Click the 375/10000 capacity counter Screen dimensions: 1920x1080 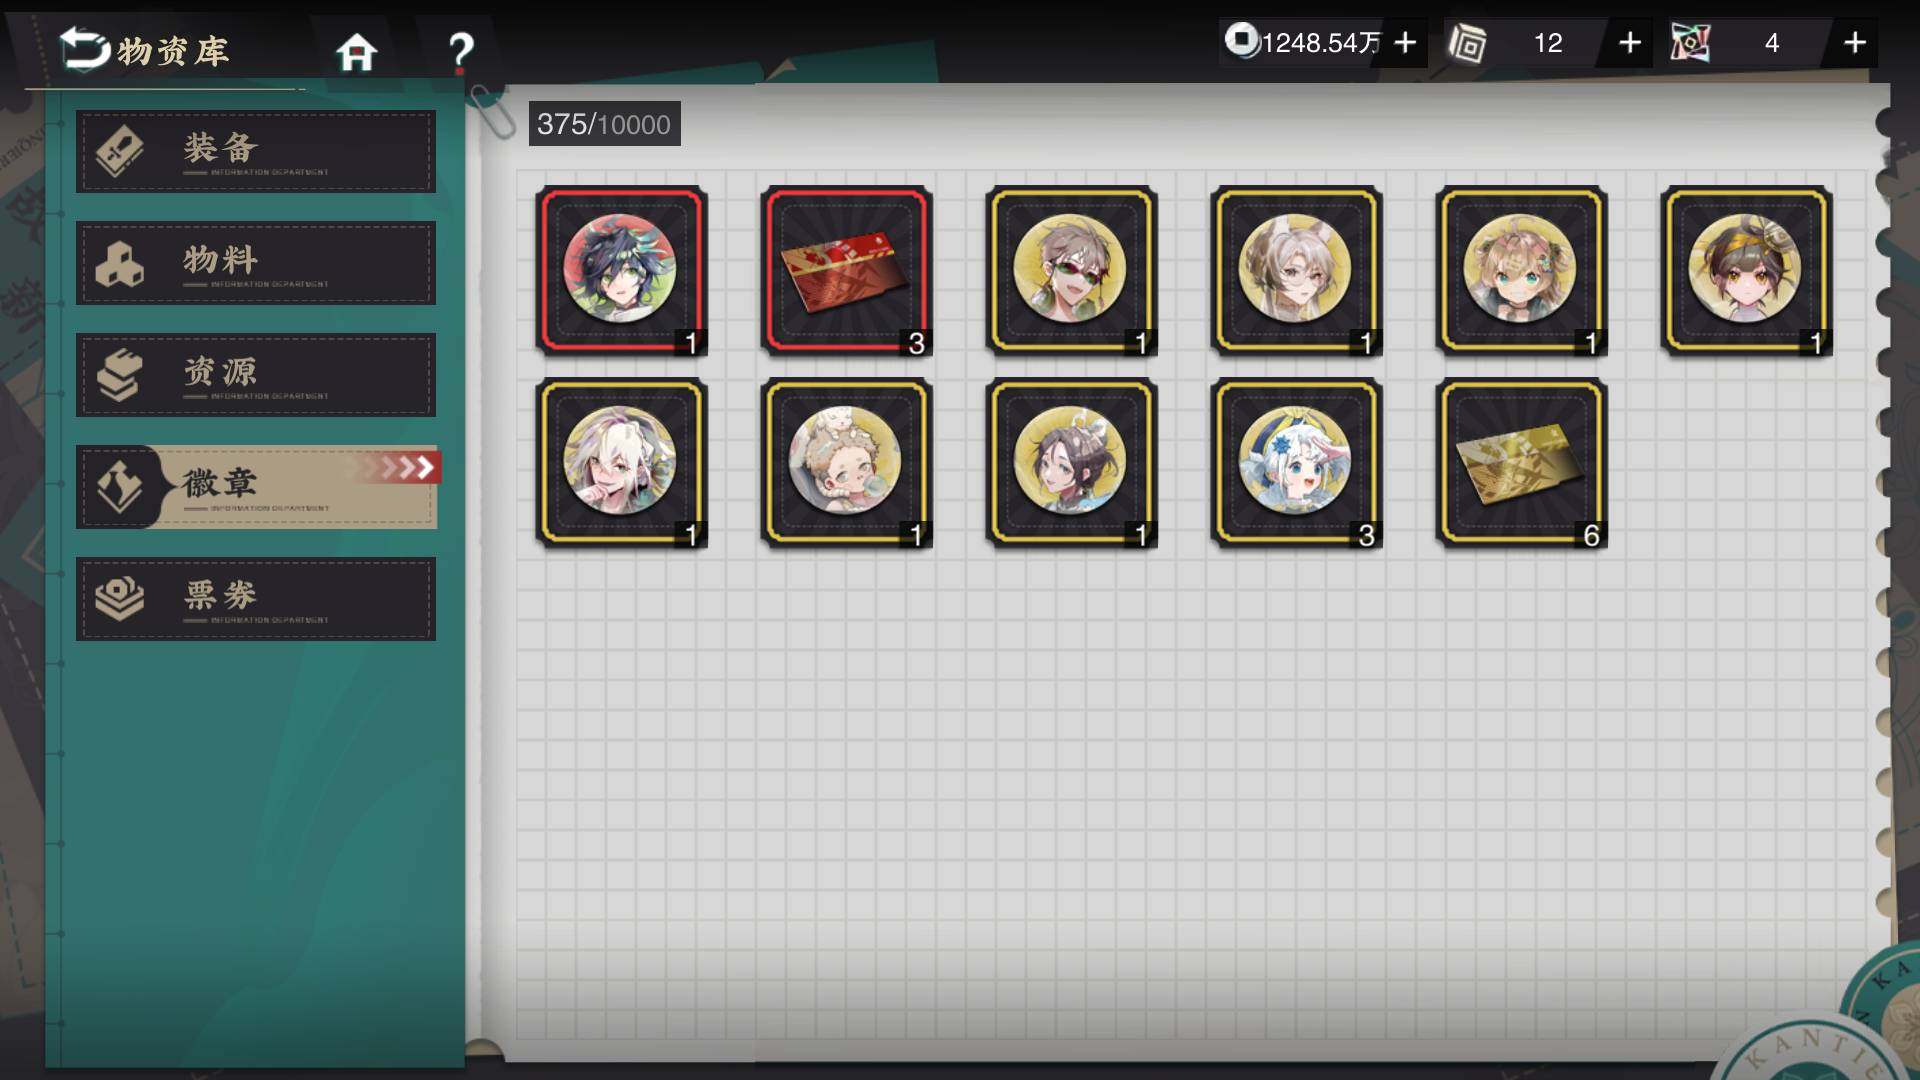[x=604, y=124]
